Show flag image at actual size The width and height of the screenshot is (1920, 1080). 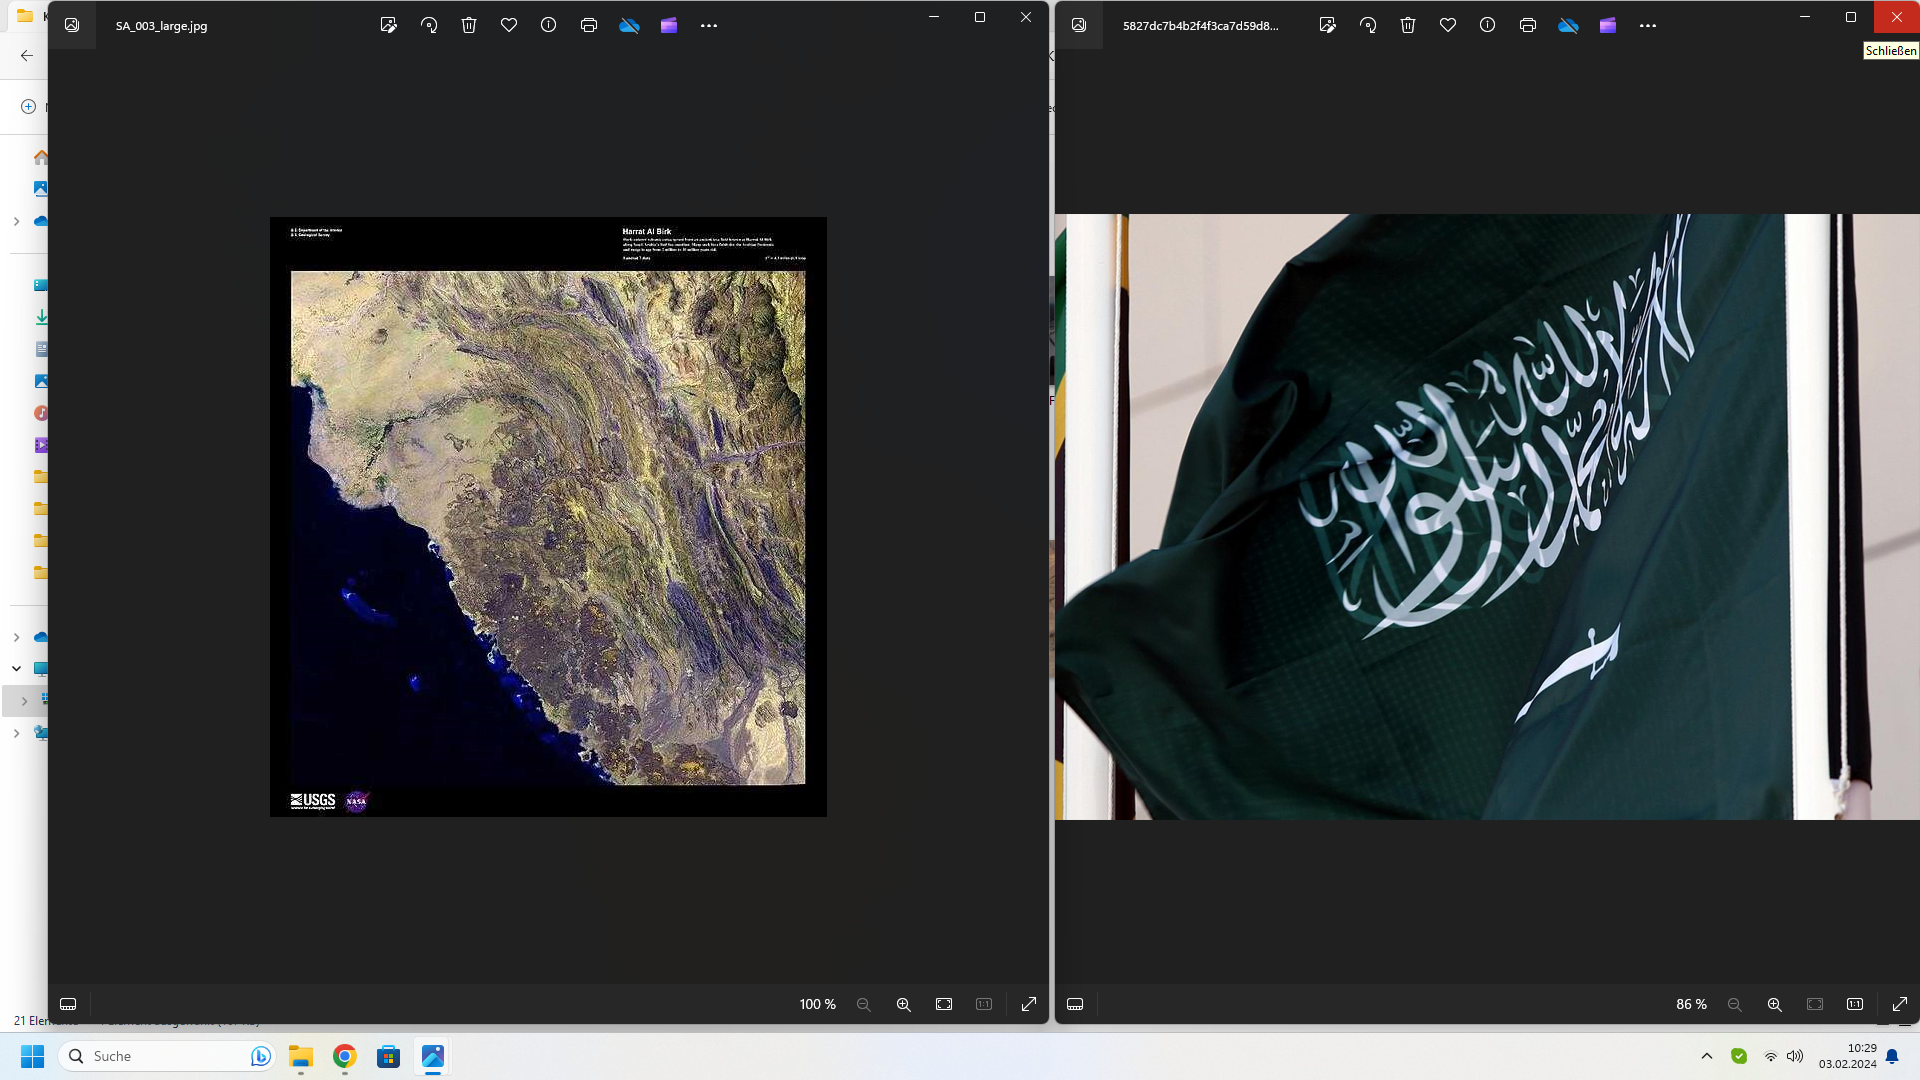(1855, 1004)
